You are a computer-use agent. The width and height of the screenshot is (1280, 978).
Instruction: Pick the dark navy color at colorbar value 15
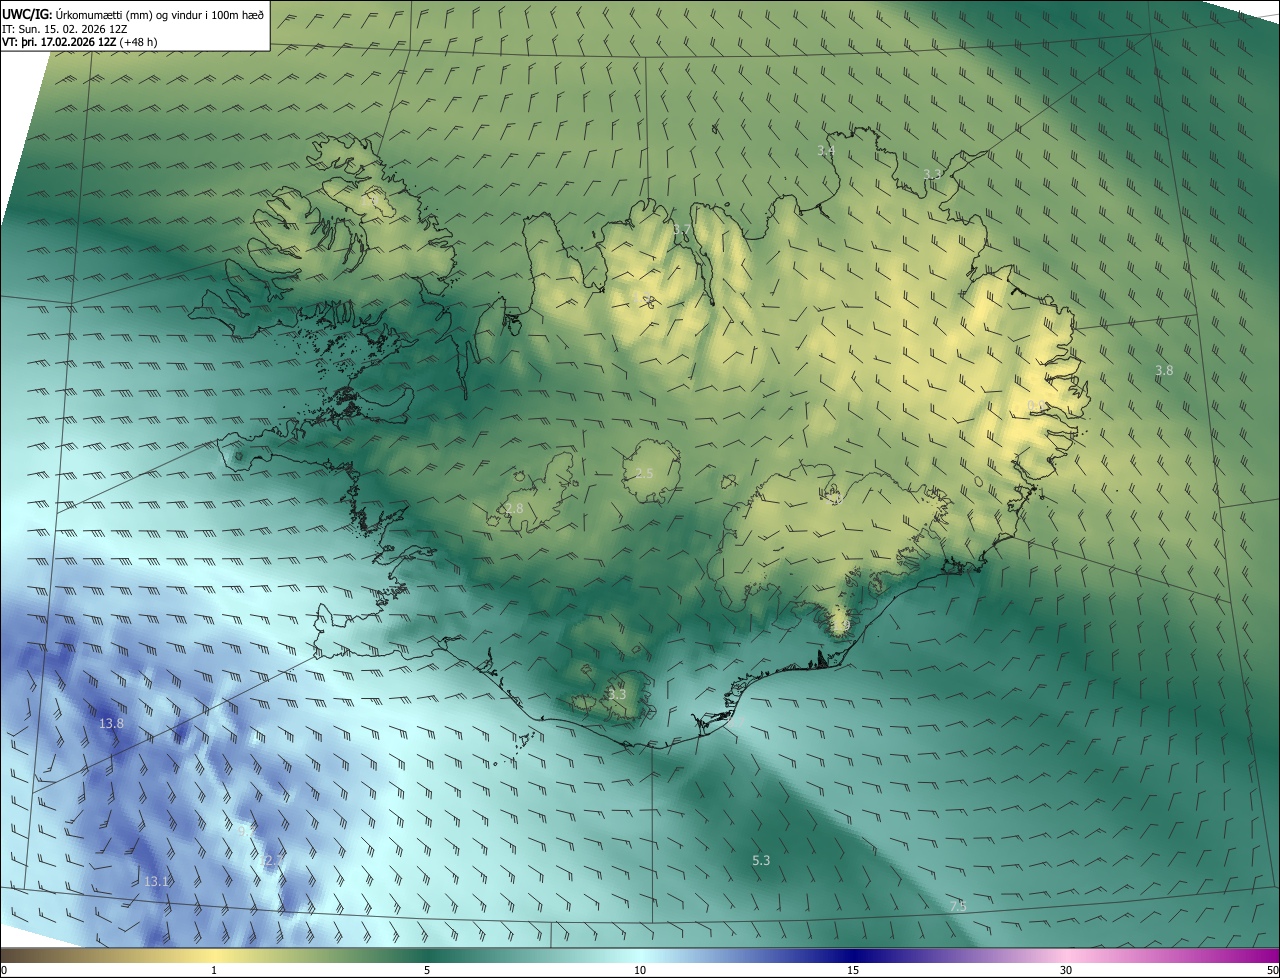pyautogui.click(x=853, y=955)
